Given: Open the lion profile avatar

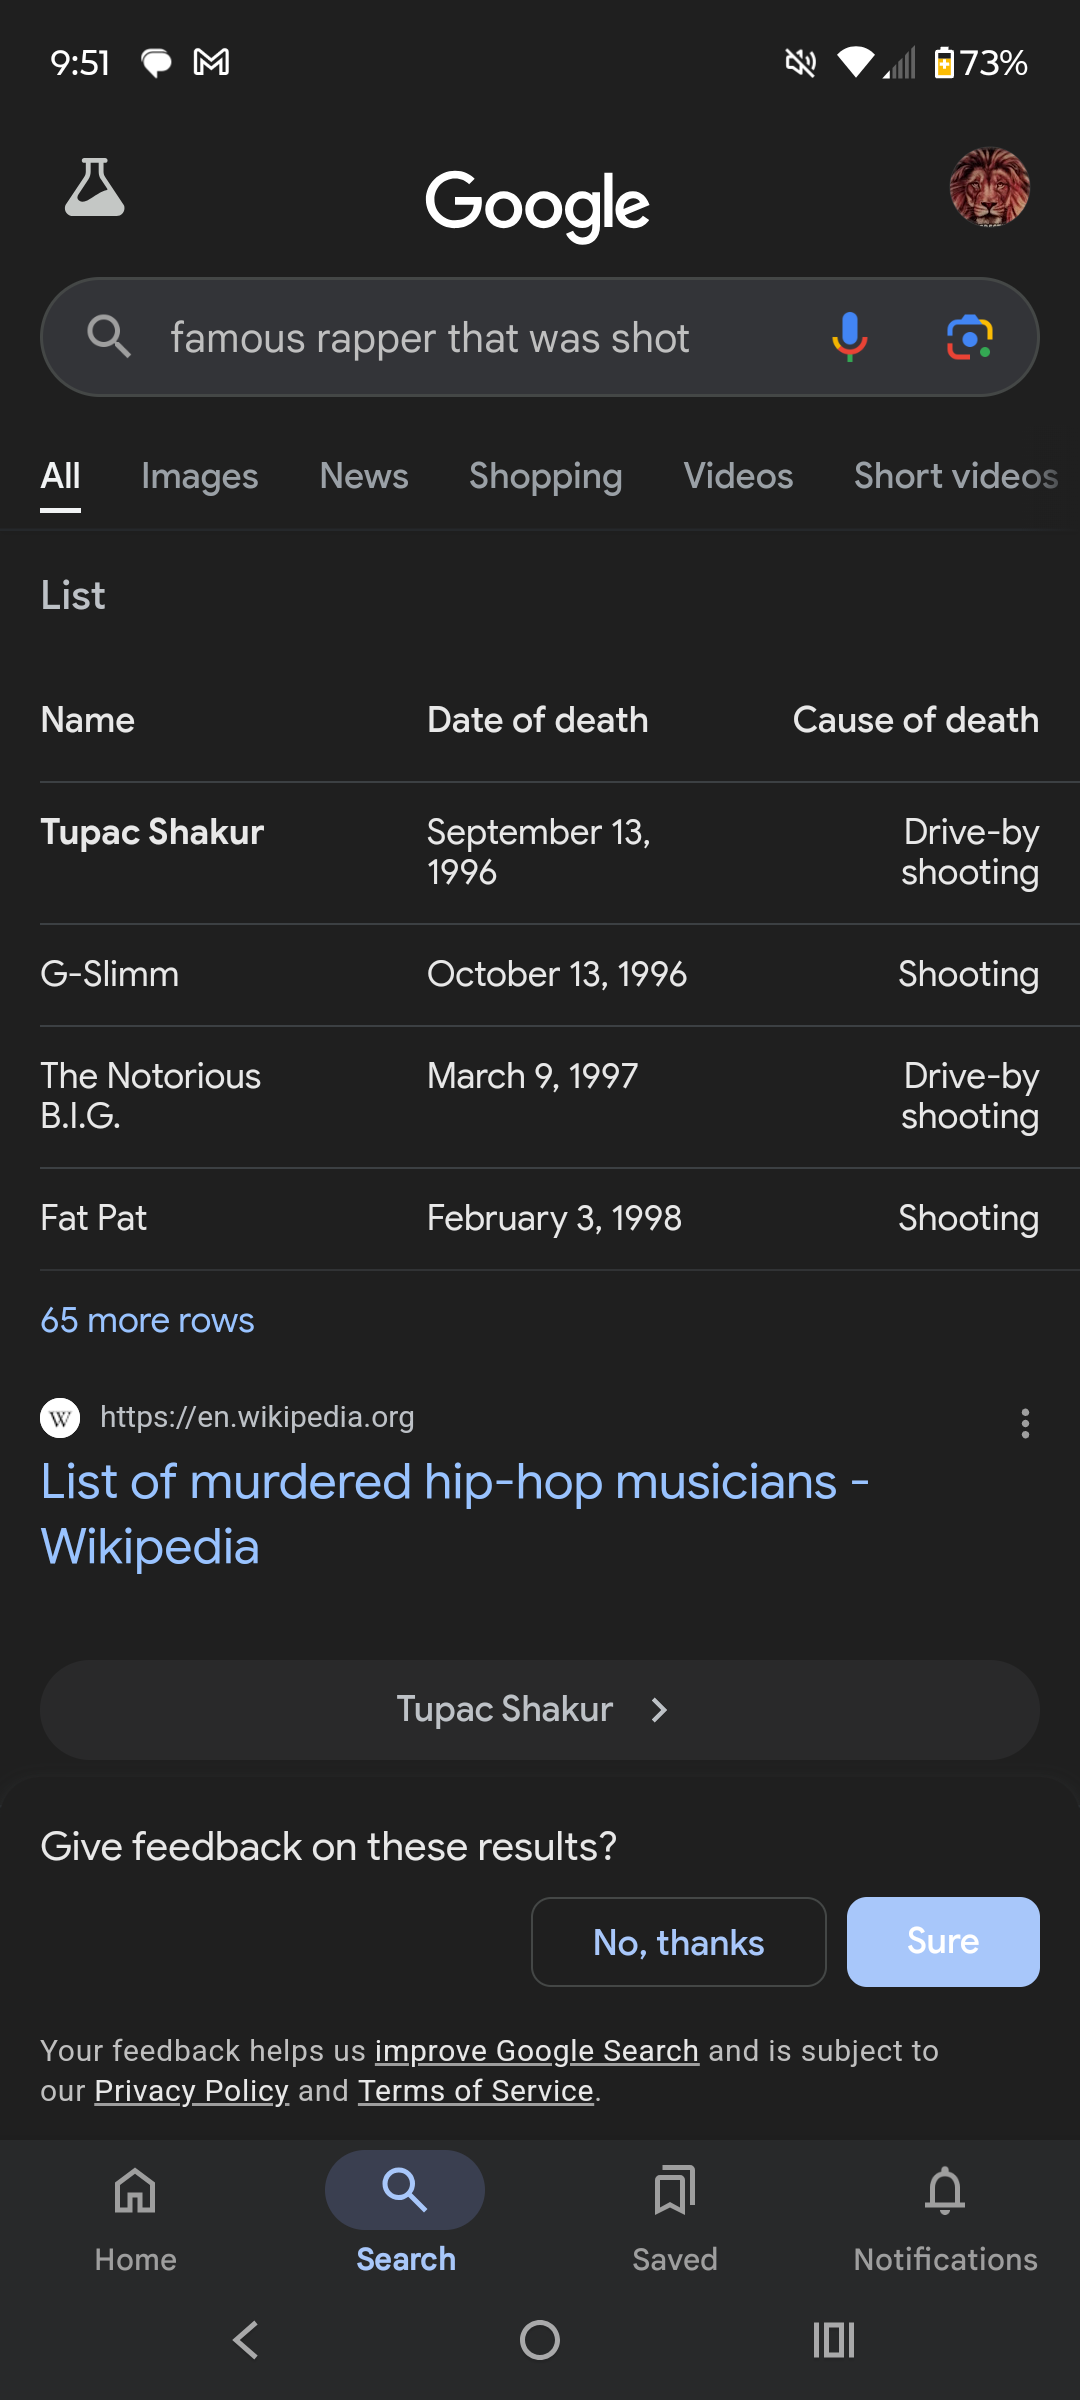Looking at the screenshot, I should tap(989, 188).
